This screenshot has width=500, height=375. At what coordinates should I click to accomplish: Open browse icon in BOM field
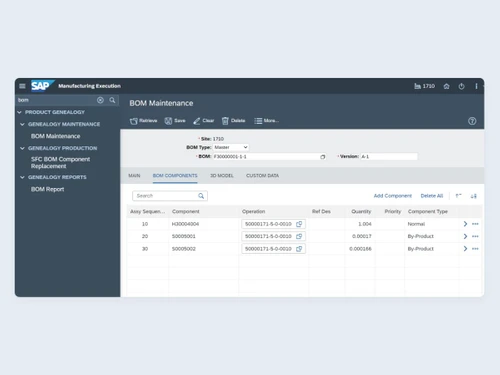tap(323, 157)
